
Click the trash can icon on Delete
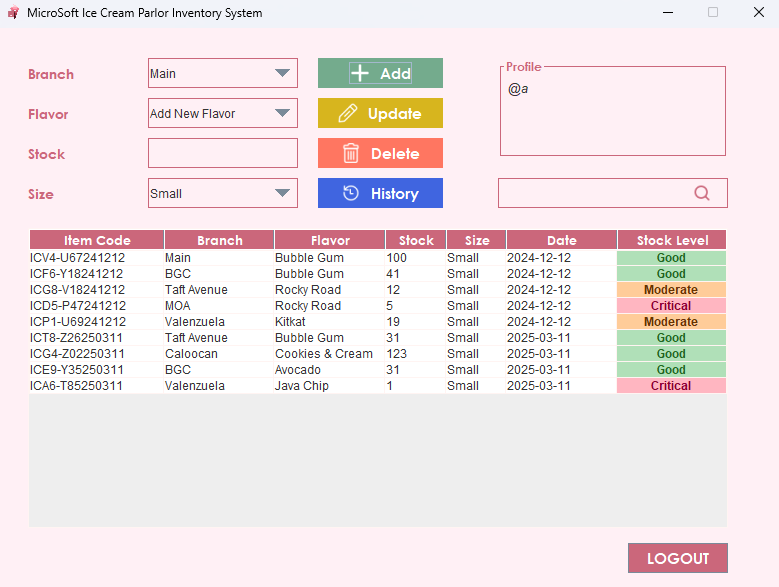click(x=351, y=153)
